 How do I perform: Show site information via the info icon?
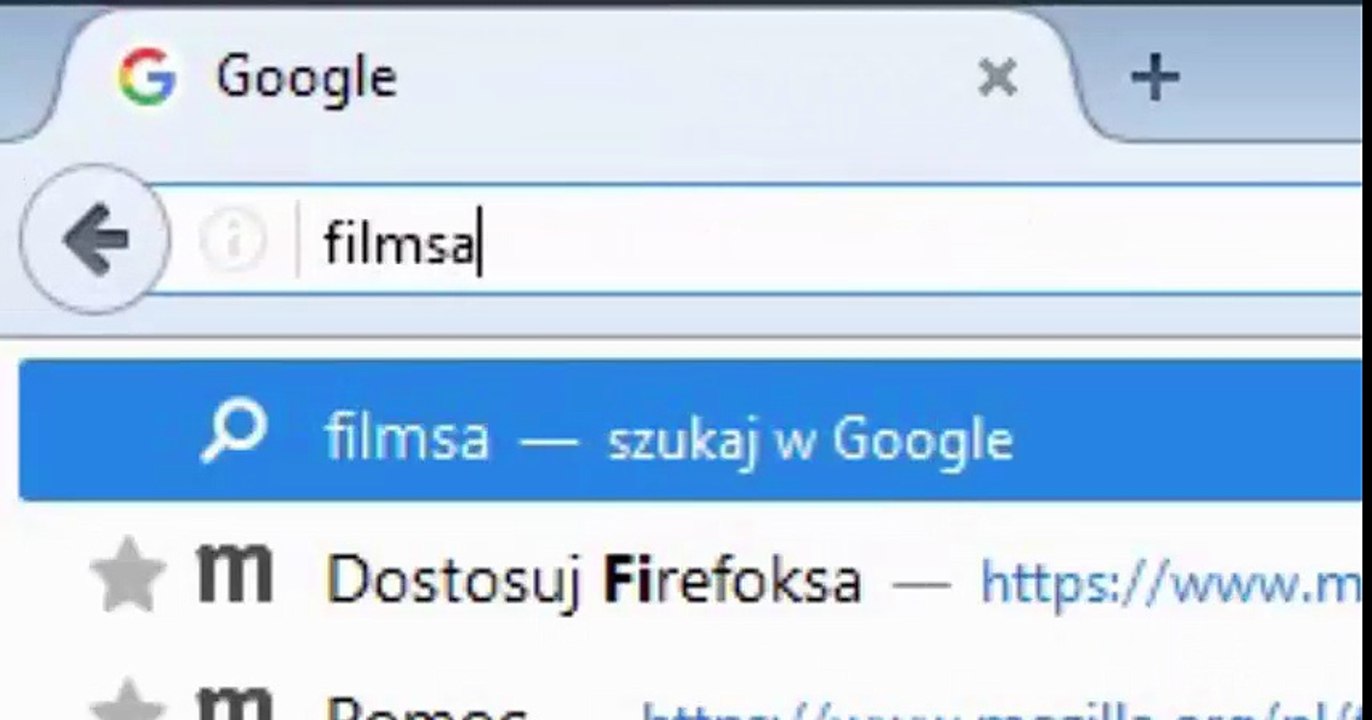(232, 241)
